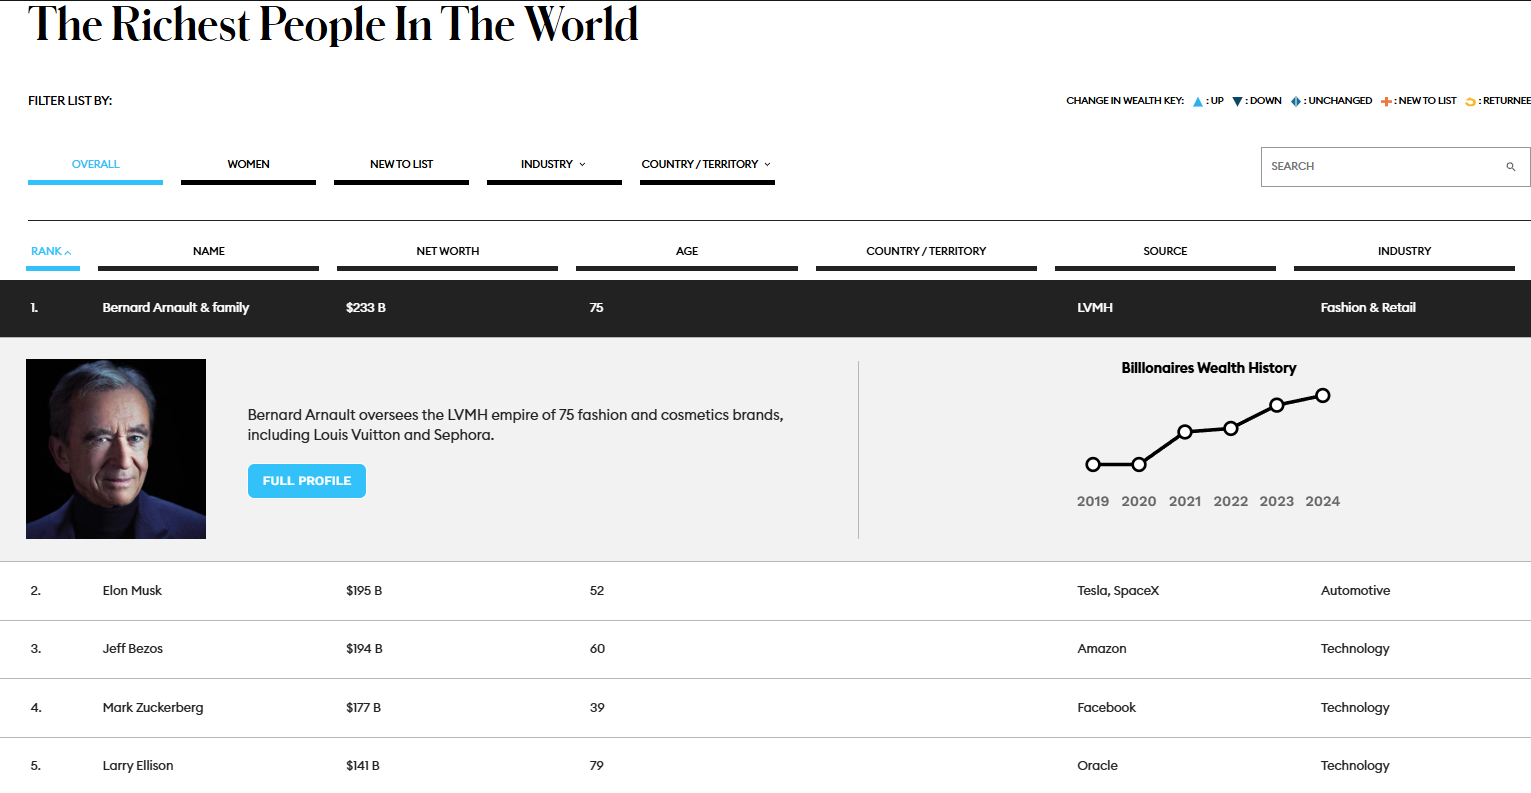Click the $233 B net worth value
The width and height of the screenshot is (1531, 793).
pos(366,308)
